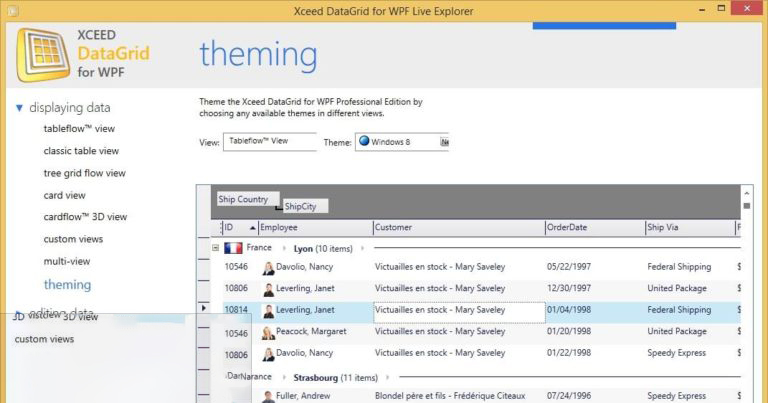This screenshot has height=403, width=768.
Task: Click Margaret Peacock's employee photo
Action: coord(268,332)
